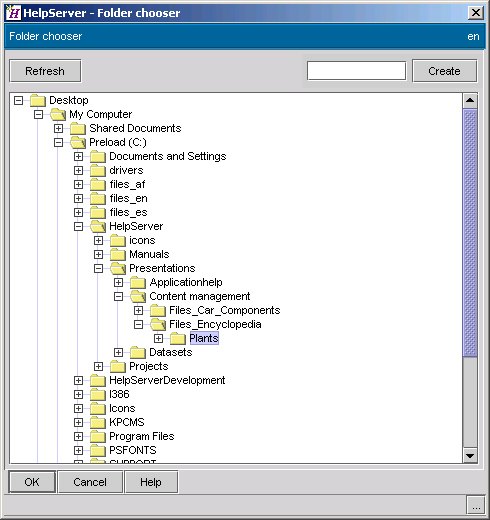Click the Cancel button

pyautogui.click(x=90, y=482)
